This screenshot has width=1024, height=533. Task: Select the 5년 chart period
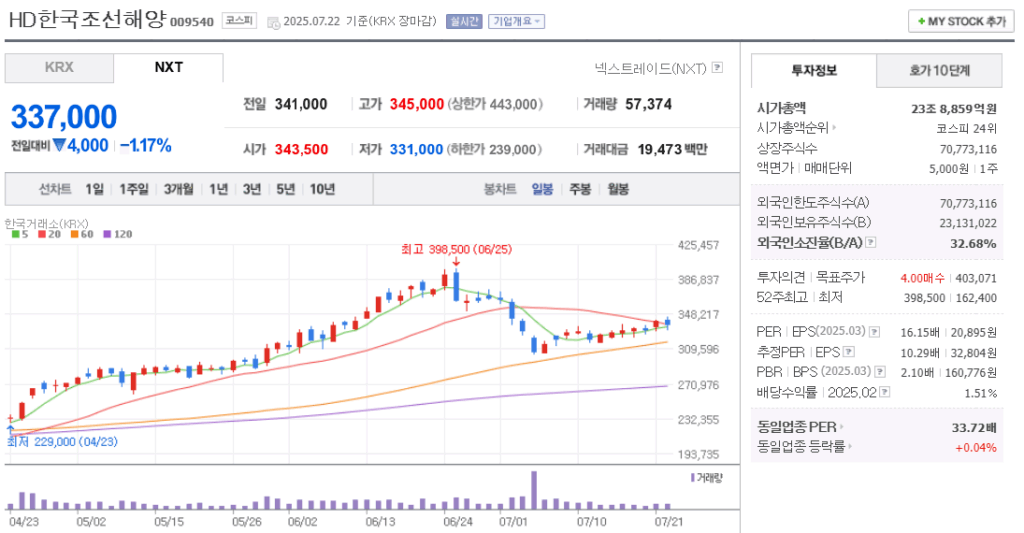coord(285,189)
